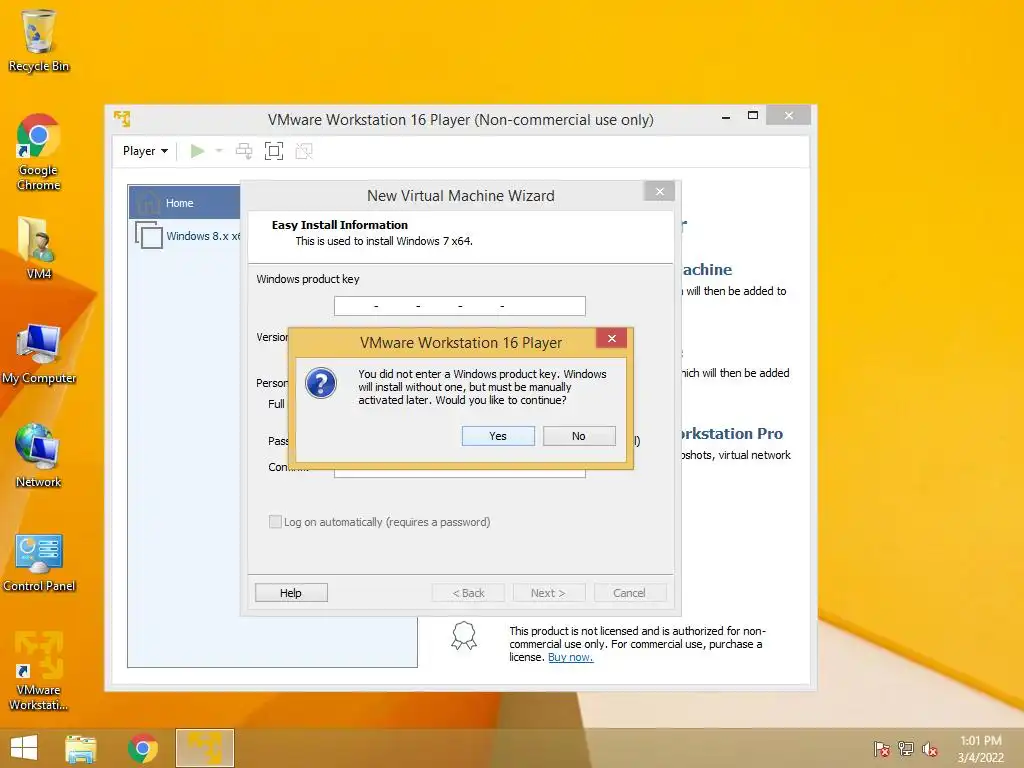This screenshot has height=768, width=1024.
Task: Click the Action Center flag tray icon
Action: coord(882,748)
